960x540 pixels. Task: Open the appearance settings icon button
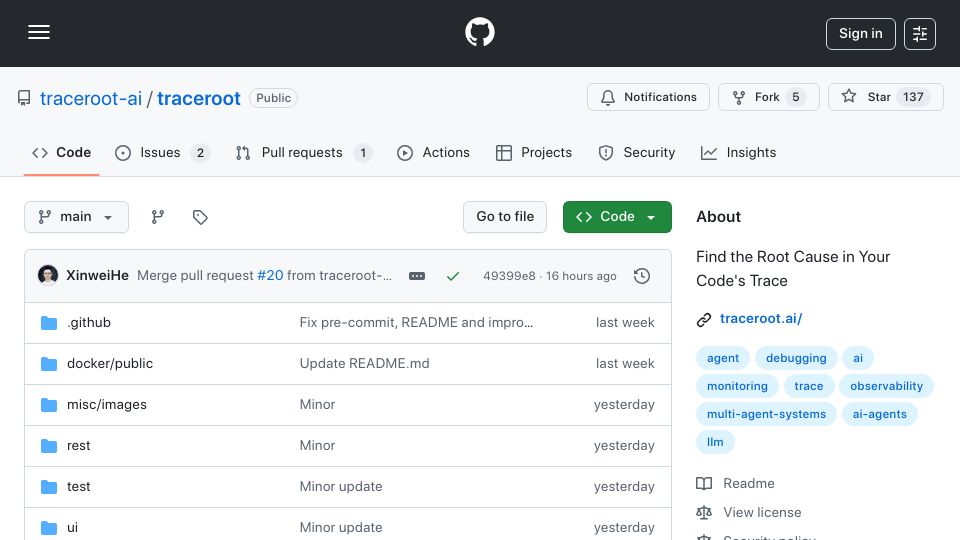920,34
